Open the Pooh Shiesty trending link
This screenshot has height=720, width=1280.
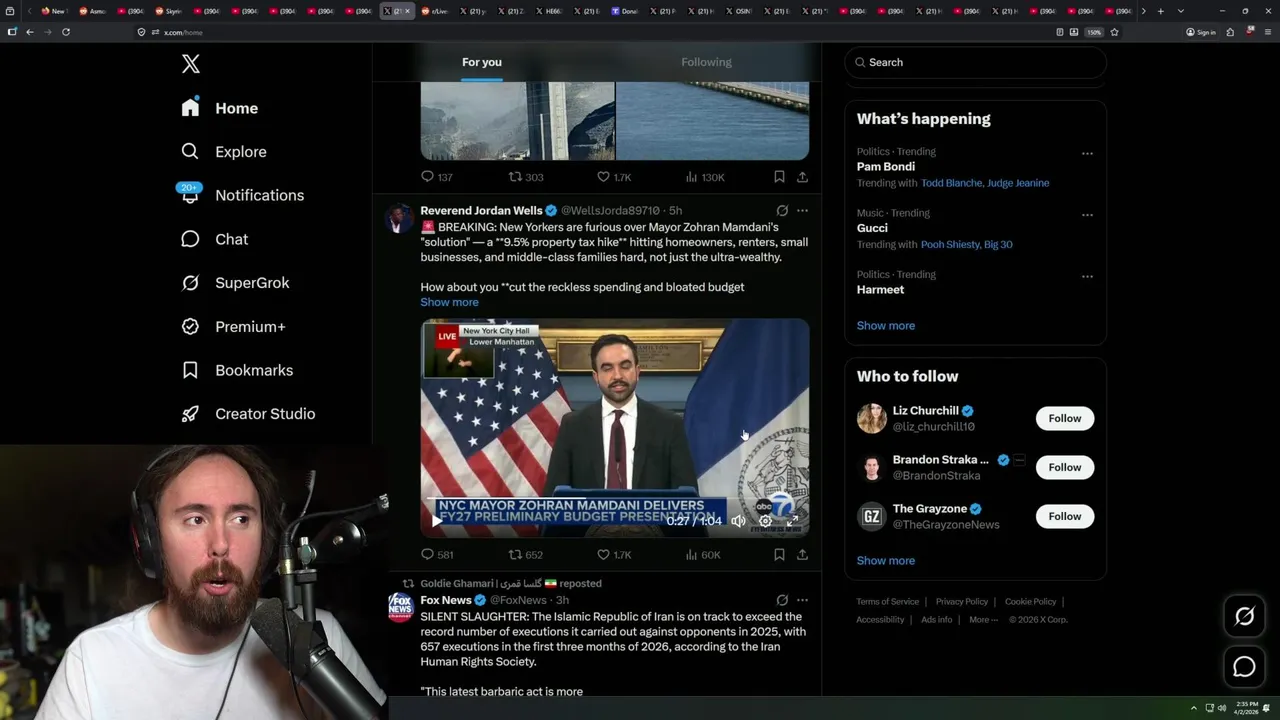949,244
